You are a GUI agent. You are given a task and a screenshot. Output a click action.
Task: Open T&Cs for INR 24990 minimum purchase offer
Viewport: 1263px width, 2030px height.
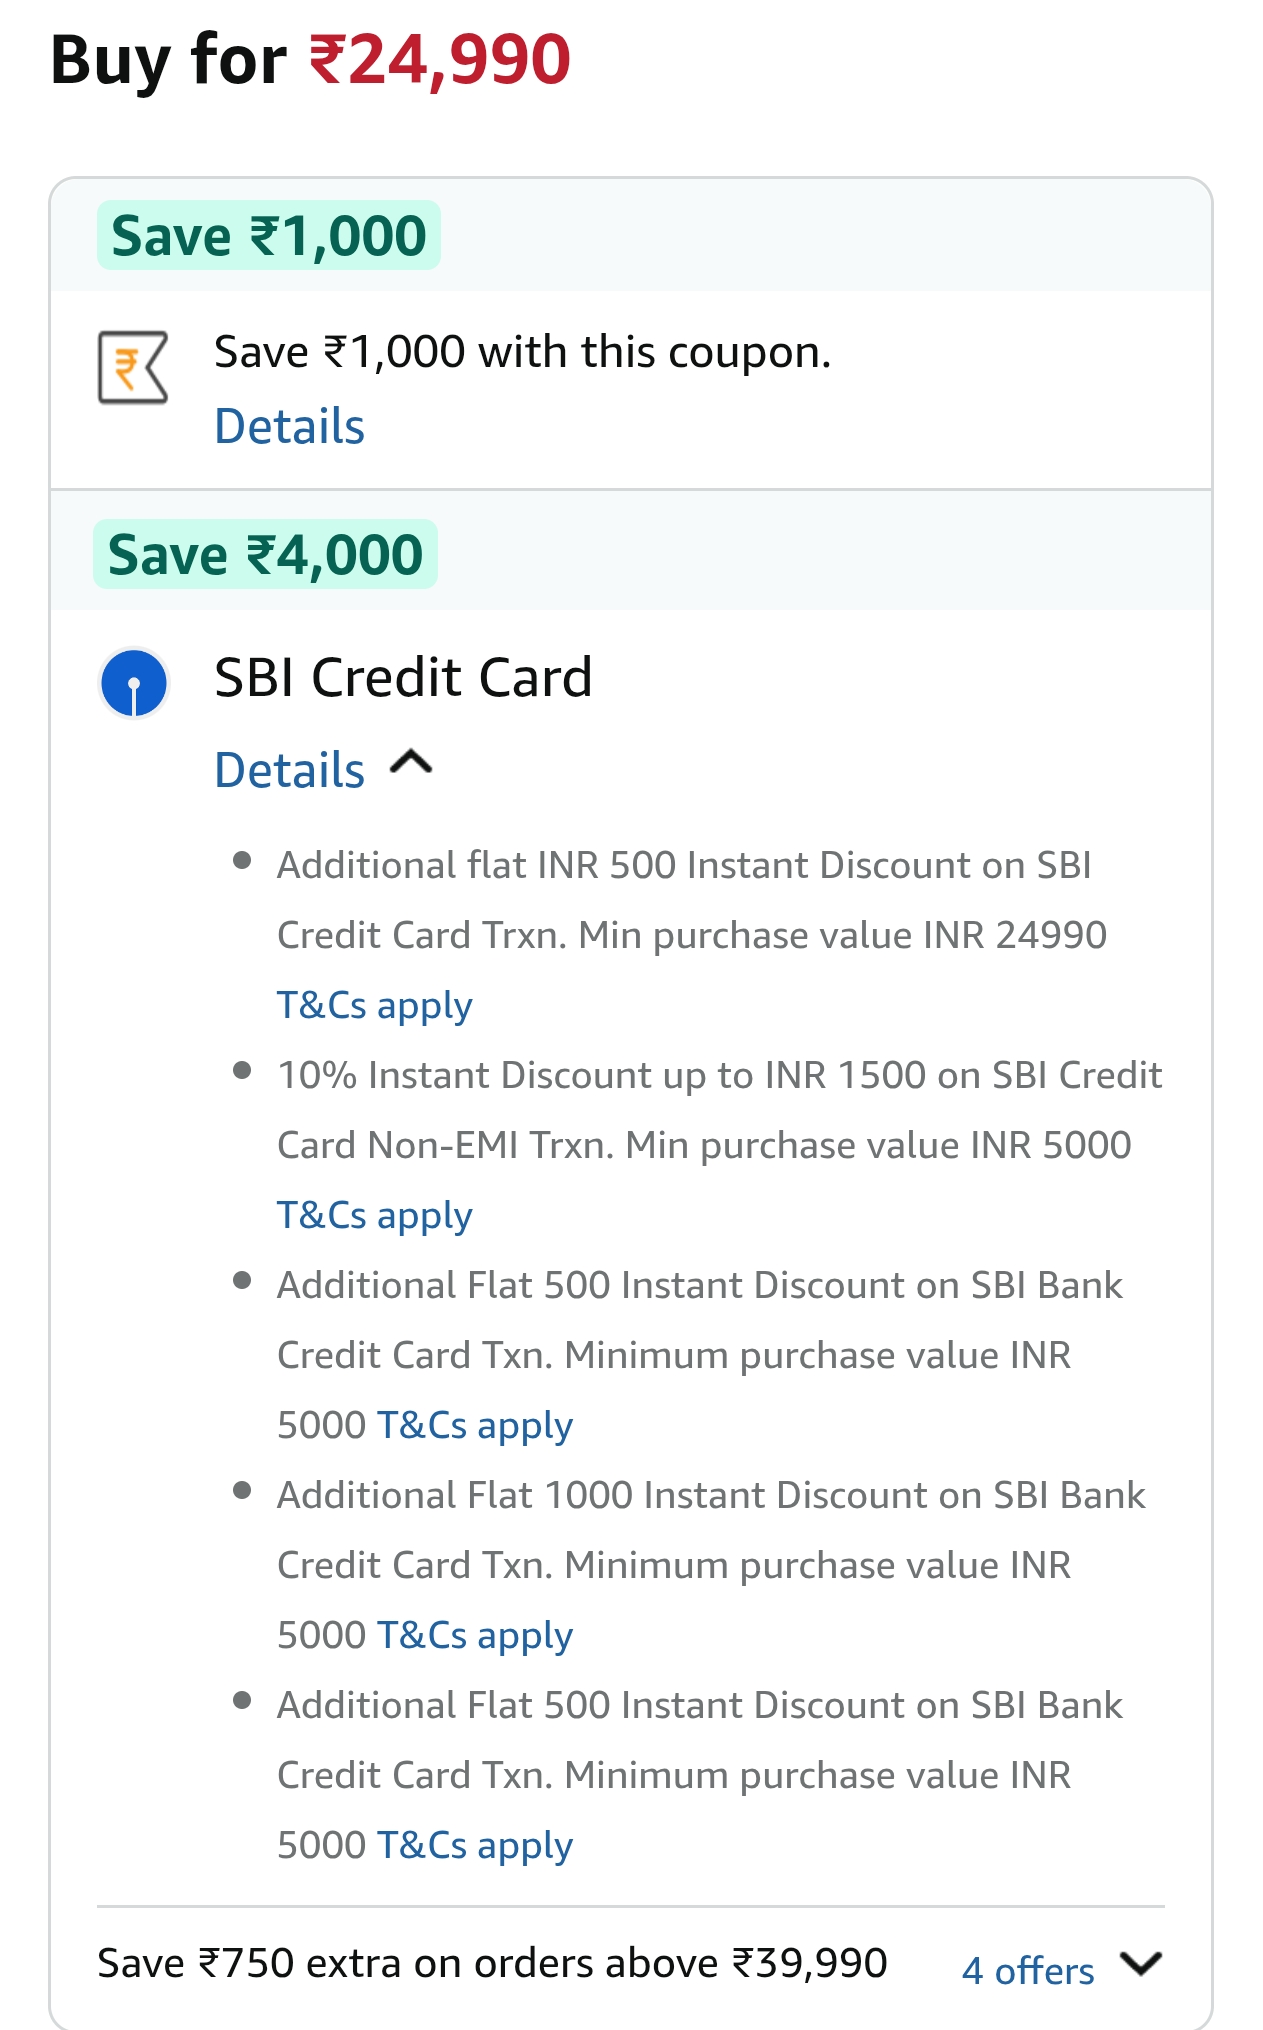(x=374, y=1005)
